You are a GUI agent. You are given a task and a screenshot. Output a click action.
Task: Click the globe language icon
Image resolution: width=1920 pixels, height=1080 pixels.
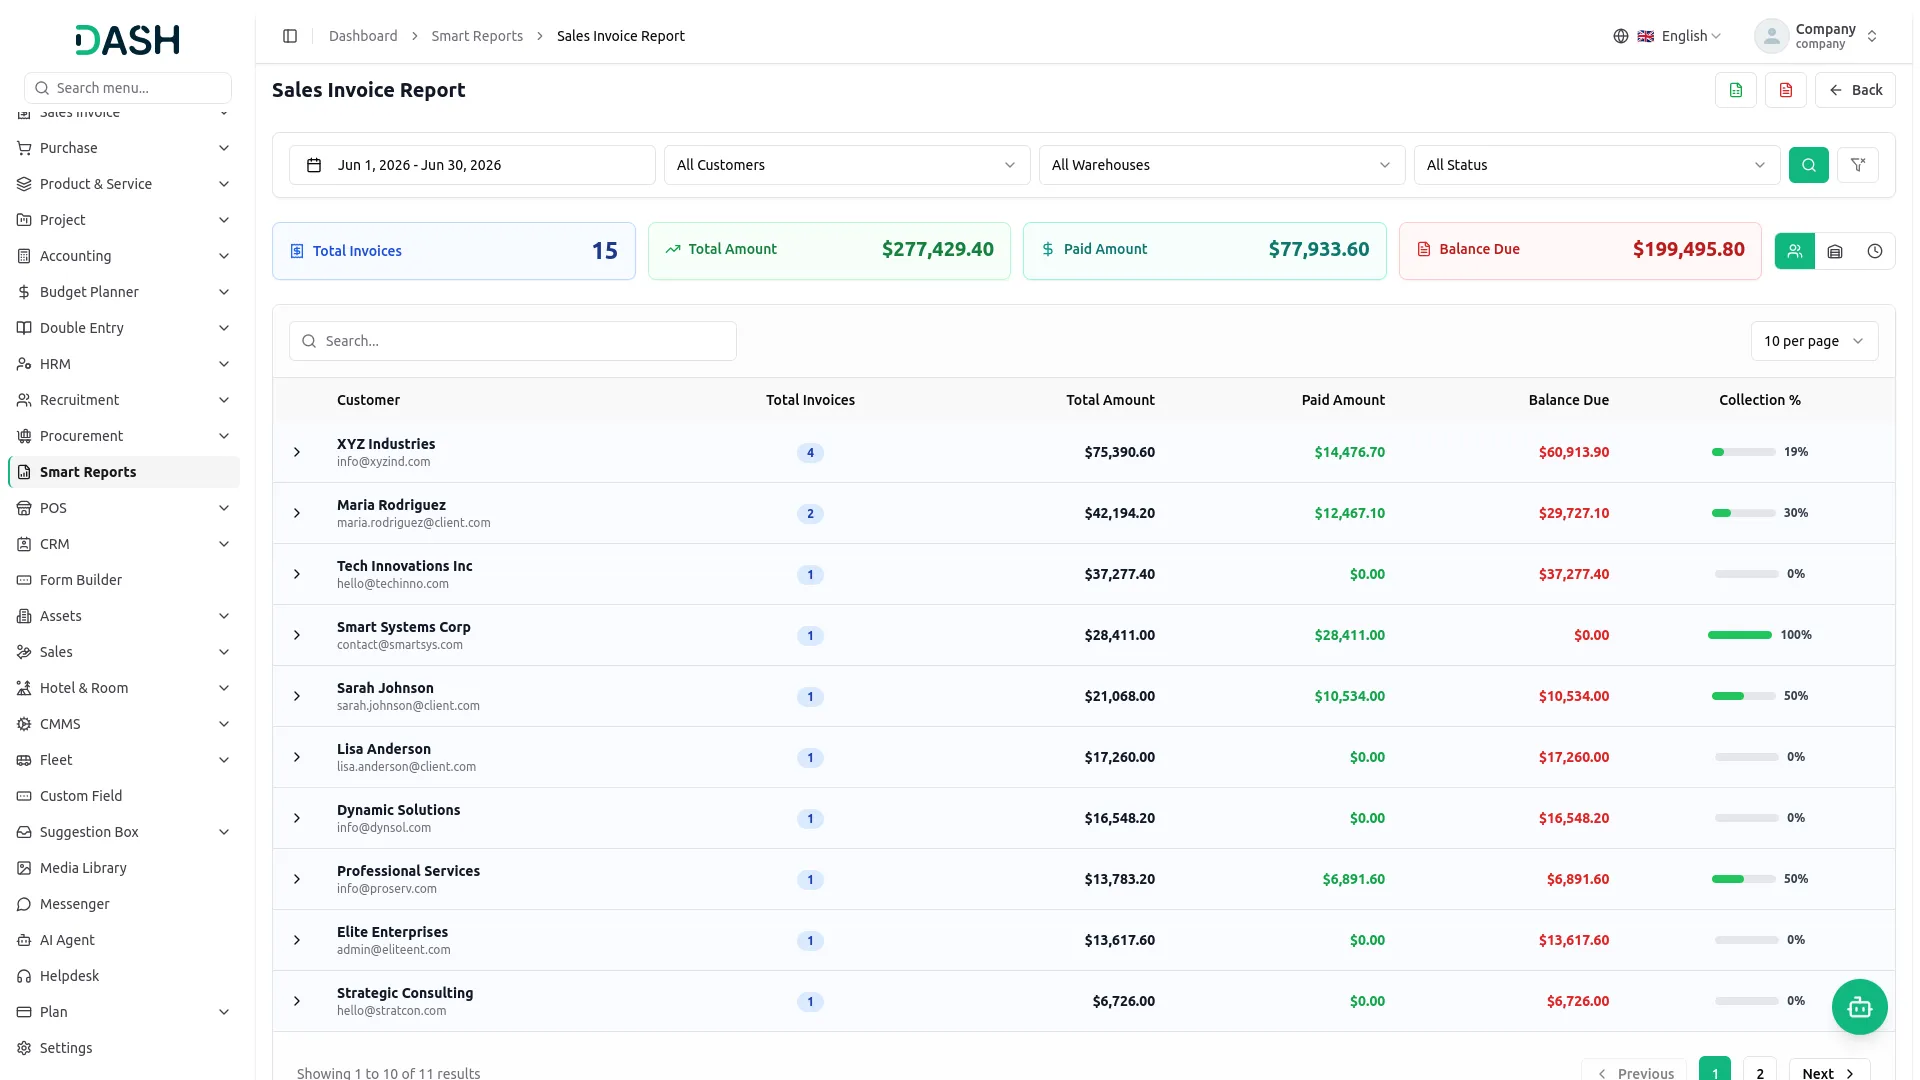[x=1621, y=36]
